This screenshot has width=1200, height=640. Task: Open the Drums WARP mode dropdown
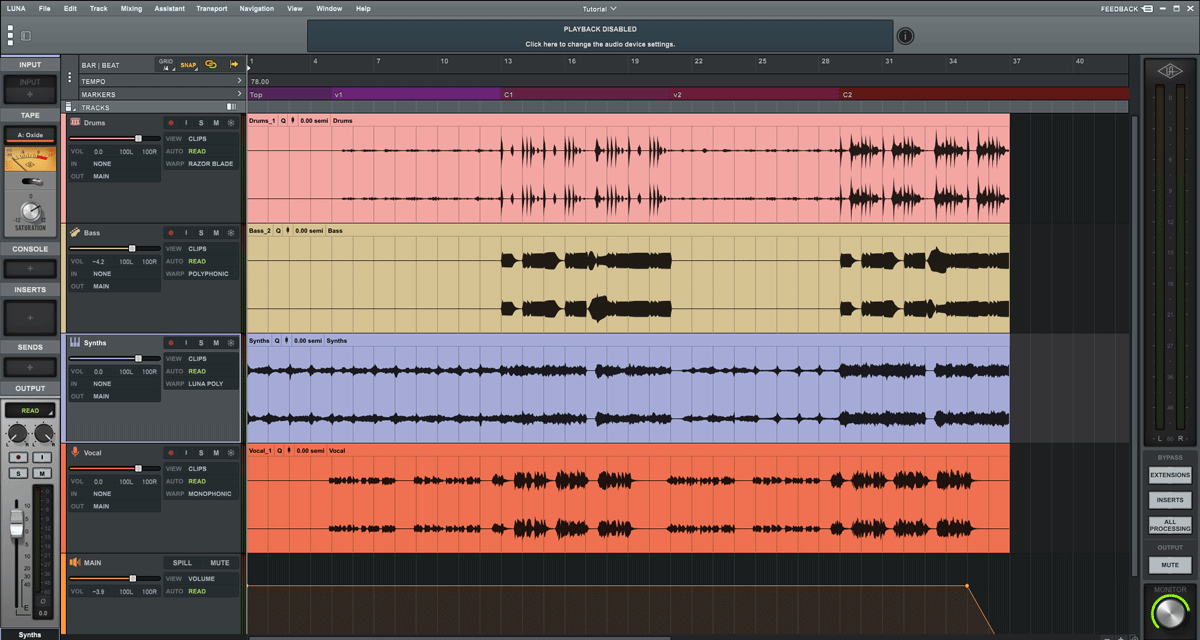coord(210,164)
